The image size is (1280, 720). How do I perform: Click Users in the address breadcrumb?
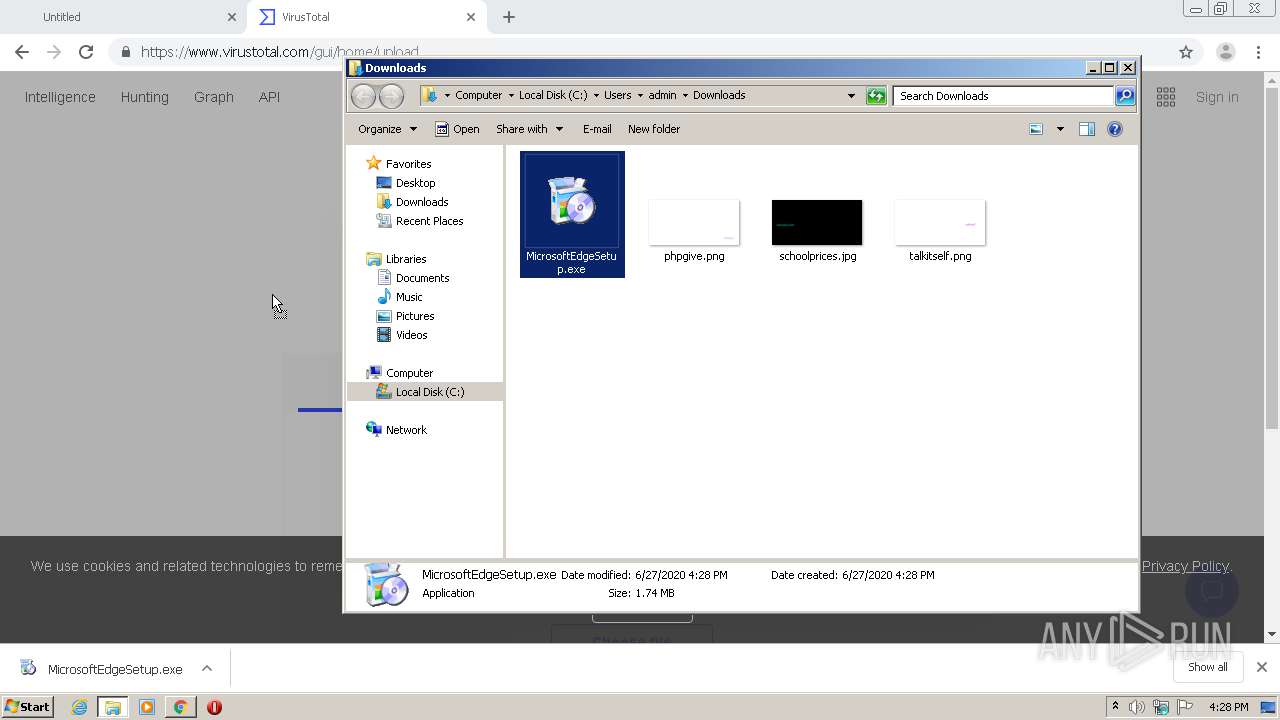[617, 96]
